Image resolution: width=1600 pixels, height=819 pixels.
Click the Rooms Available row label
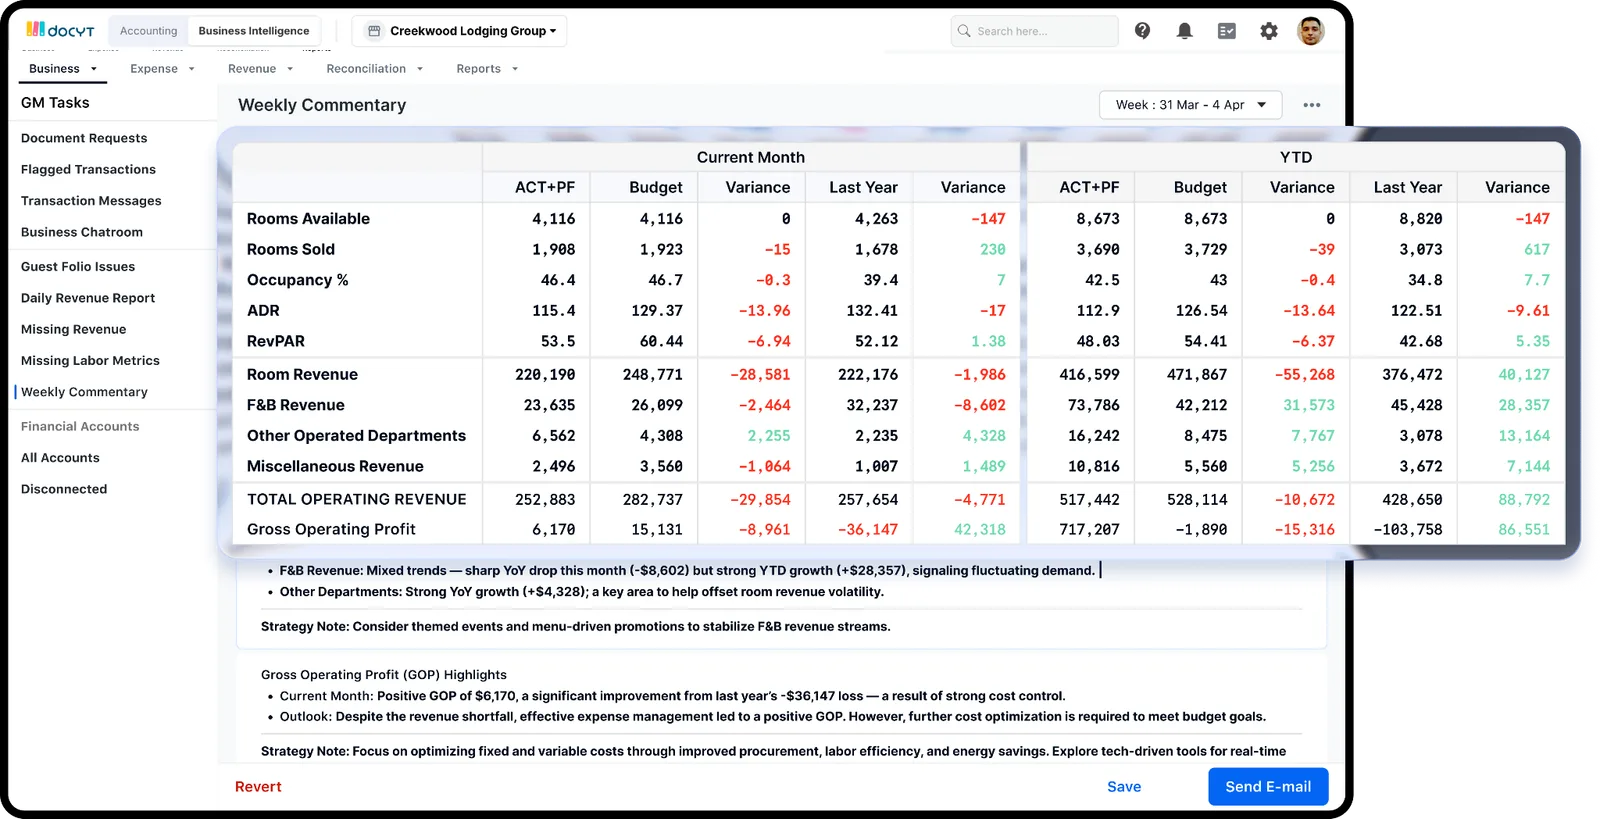pyautogui.click(x=308, y=219)
